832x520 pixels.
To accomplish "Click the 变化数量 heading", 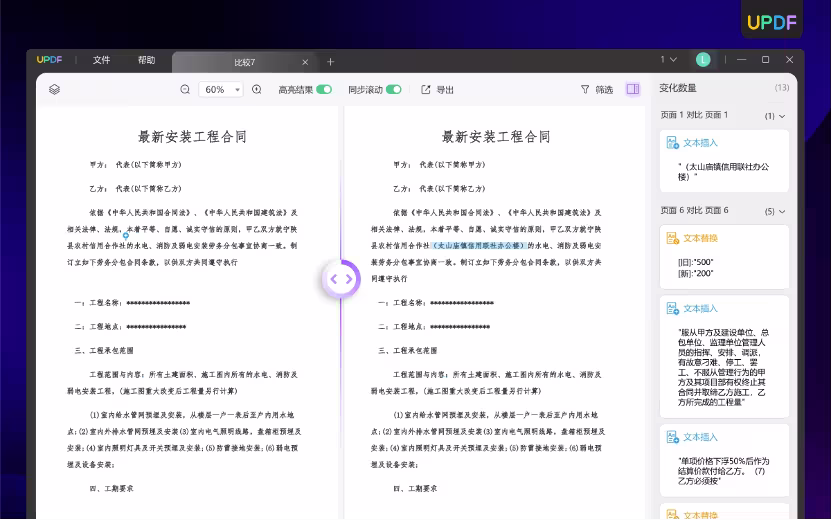I will (x=678, y=88).
